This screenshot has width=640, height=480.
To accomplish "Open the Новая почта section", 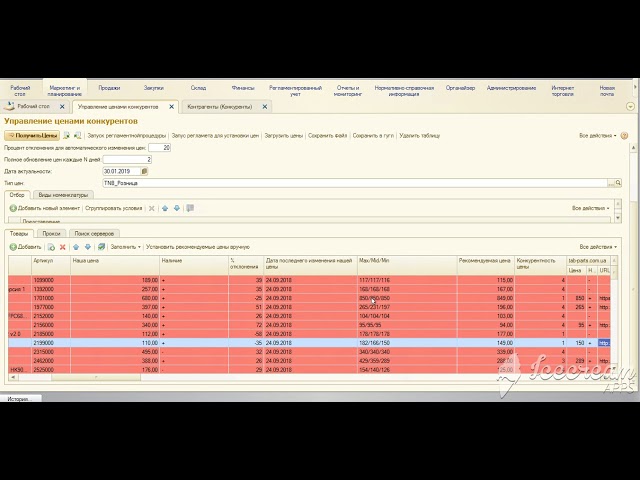I will point(607,91).
